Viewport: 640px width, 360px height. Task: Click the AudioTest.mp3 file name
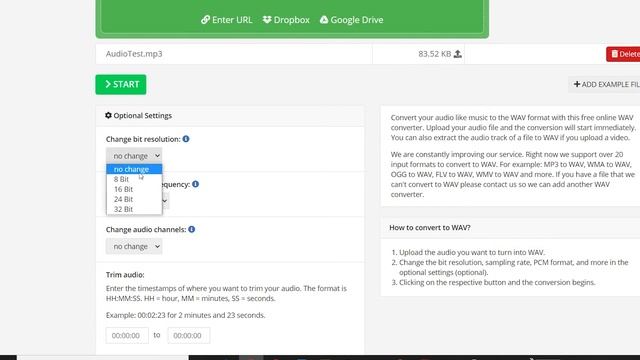coord(134,54)
